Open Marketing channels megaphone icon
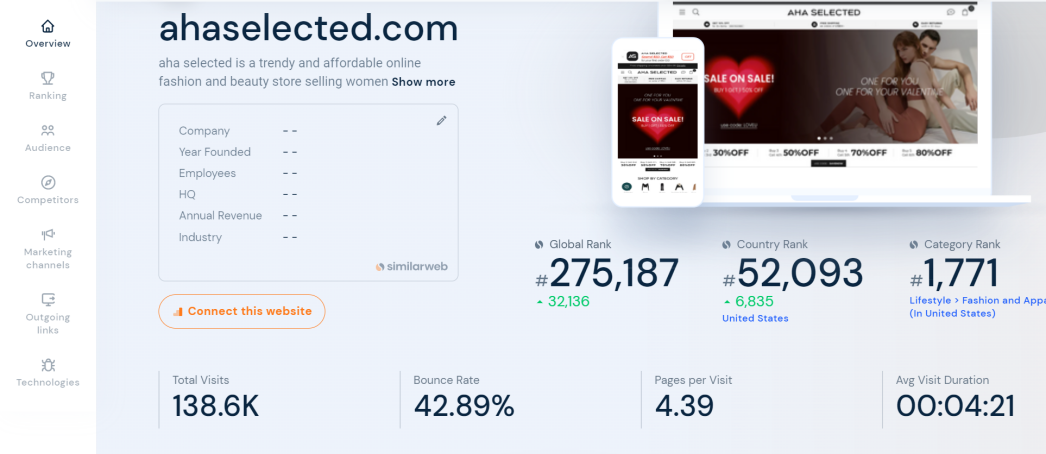This screenshot has height=454, width=1046. (48, 234)
